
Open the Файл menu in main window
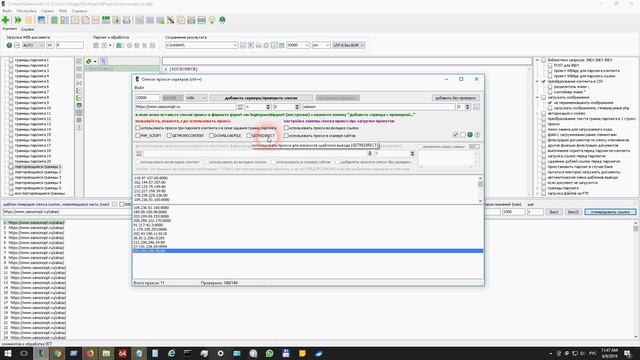(x=7, y=11)
